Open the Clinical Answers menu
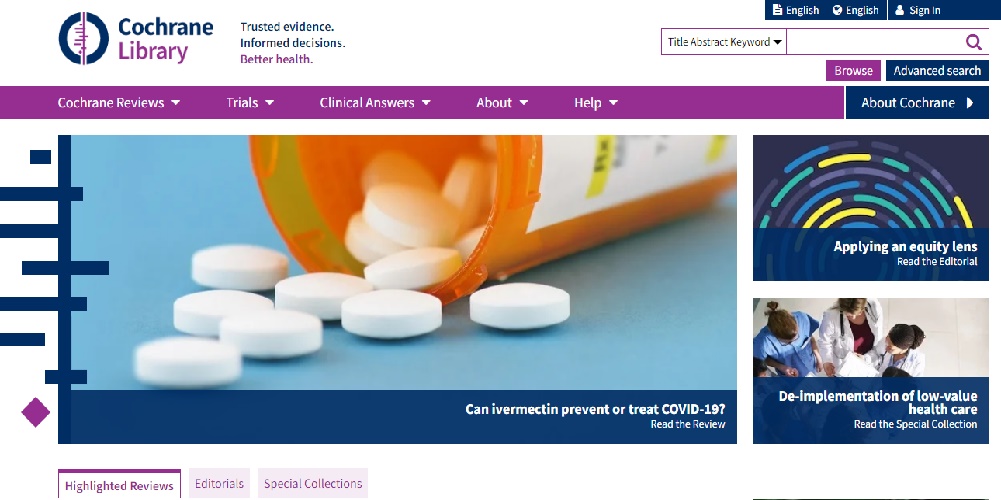Screen dimensions: 1001x500 tap(375, 103)
